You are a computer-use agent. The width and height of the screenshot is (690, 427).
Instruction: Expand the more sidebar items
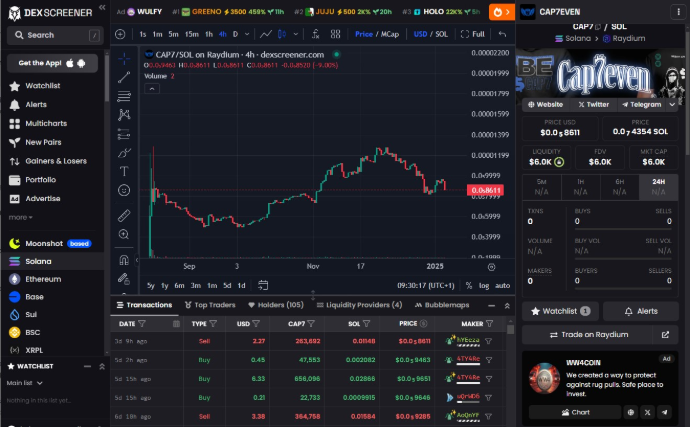click(x=20, y=217)
